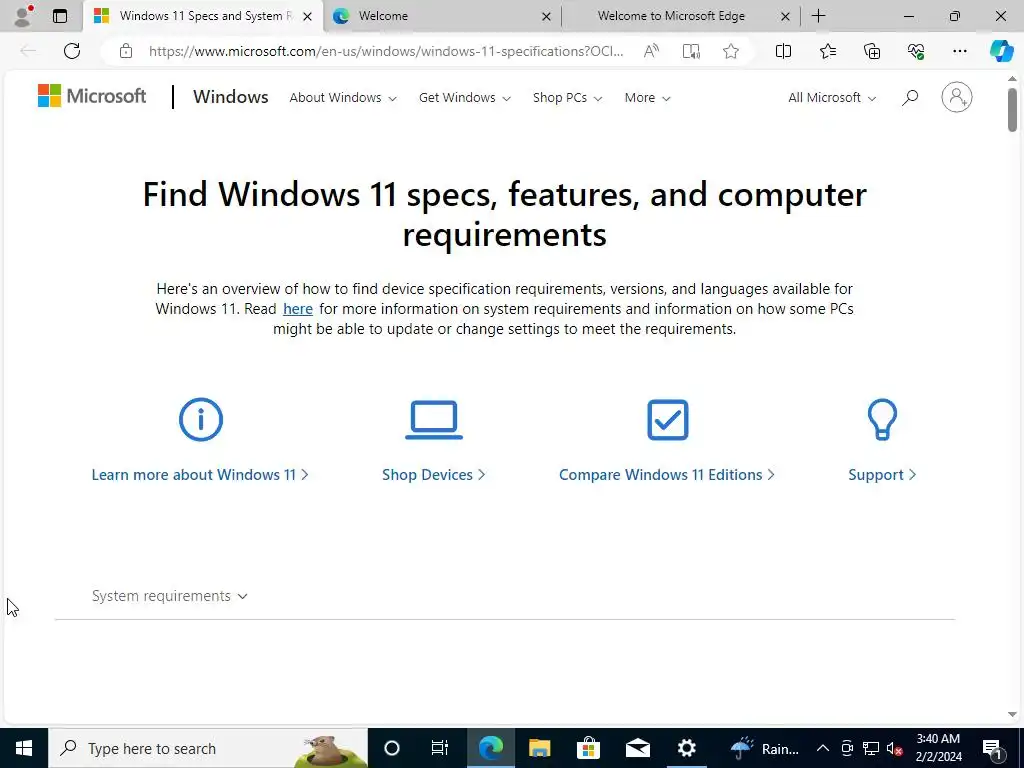Open Cortana circle in taskbar
The height and width of the screenshot is (768, 1024).
(392, 748)
